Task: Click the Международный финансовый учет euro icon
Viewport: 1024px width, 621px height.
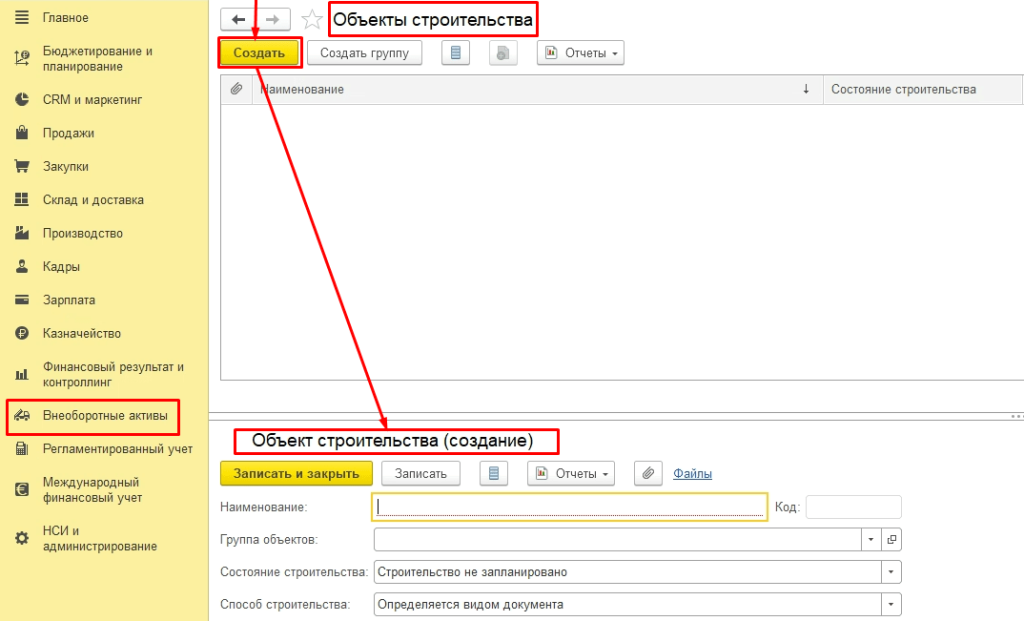Action: (22, 490)
